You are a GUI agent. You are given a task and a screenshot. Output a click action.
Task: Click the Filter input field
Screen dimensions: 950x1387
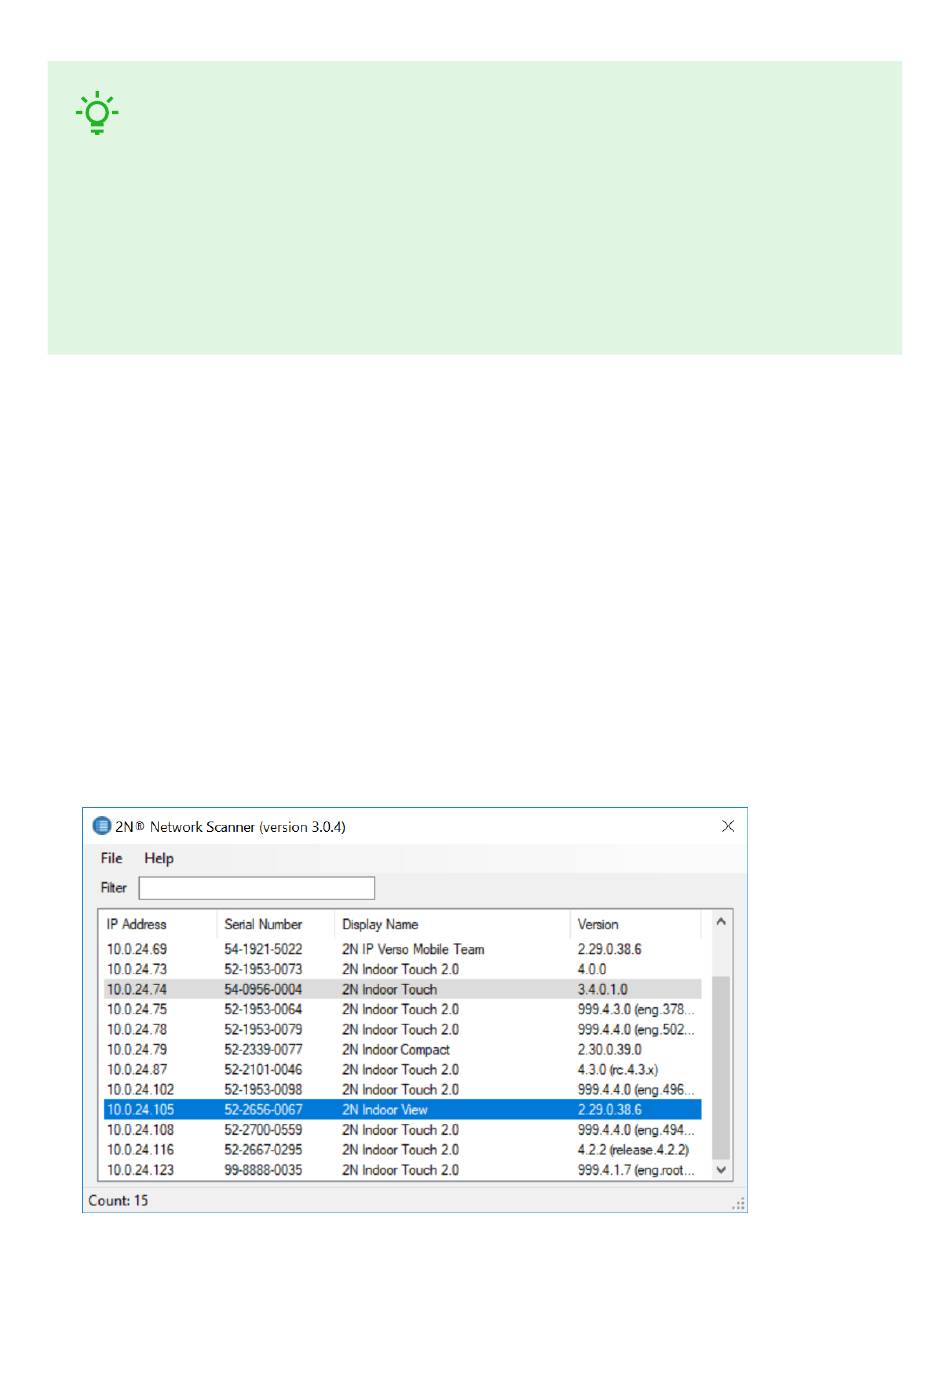pyautogui.click(x=257, y=888)
